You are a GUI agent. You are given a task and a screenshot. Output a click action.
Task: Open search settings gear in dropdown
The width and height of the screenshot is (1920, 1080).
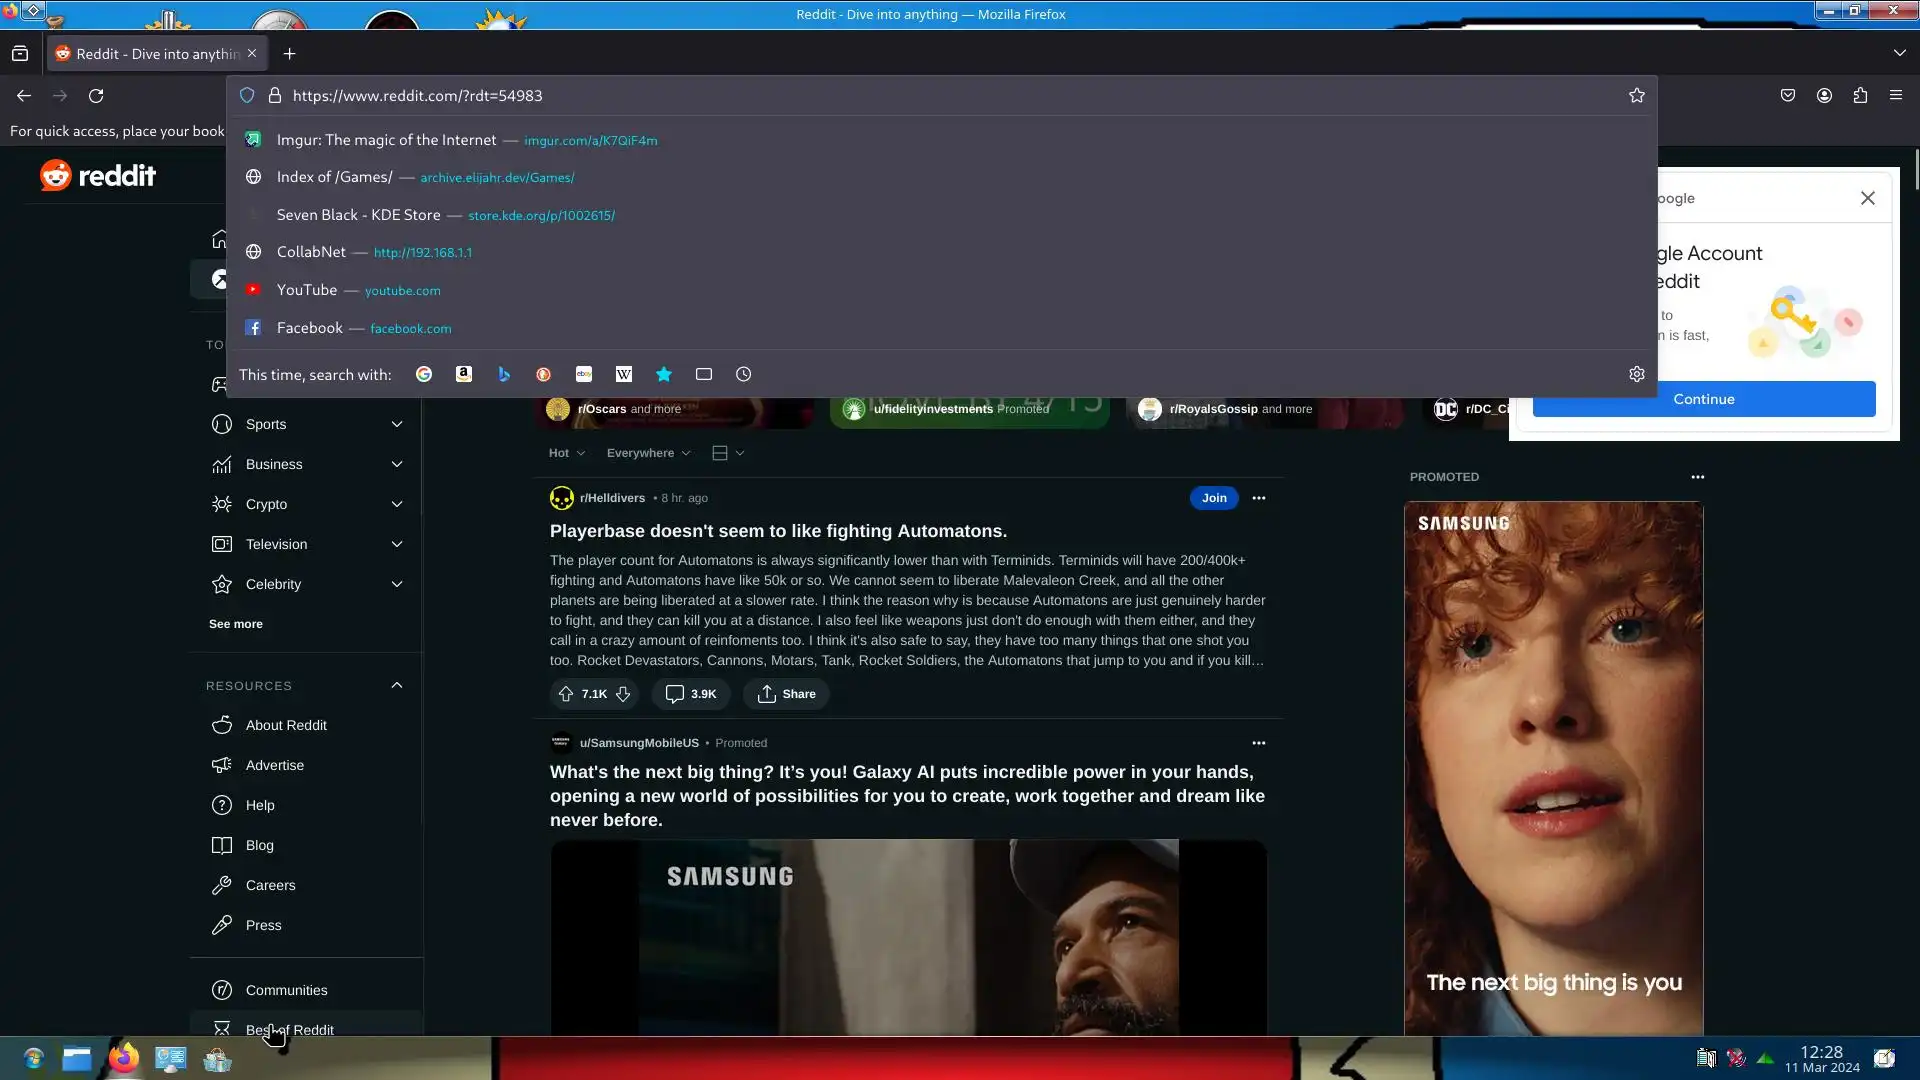1637,374
